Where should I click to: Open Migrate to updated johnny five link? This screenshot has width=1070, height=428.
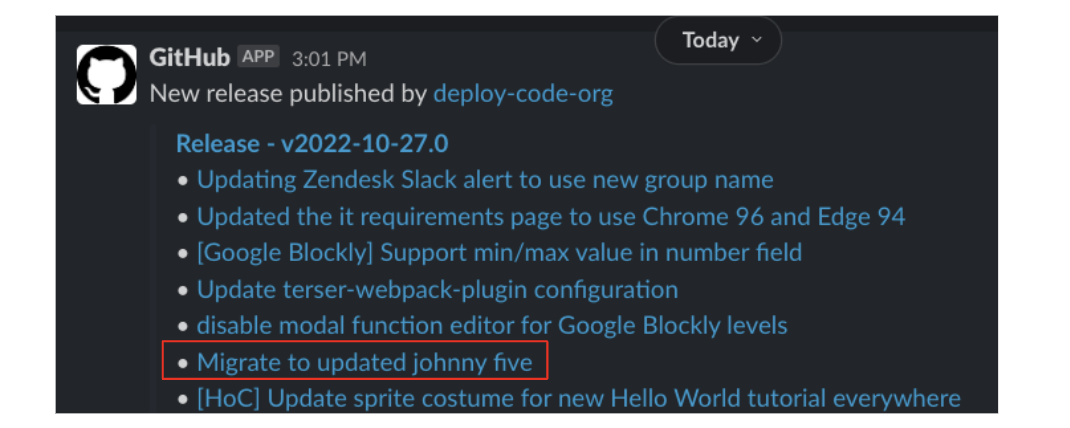pyautogui.click(x=364, y=362)
